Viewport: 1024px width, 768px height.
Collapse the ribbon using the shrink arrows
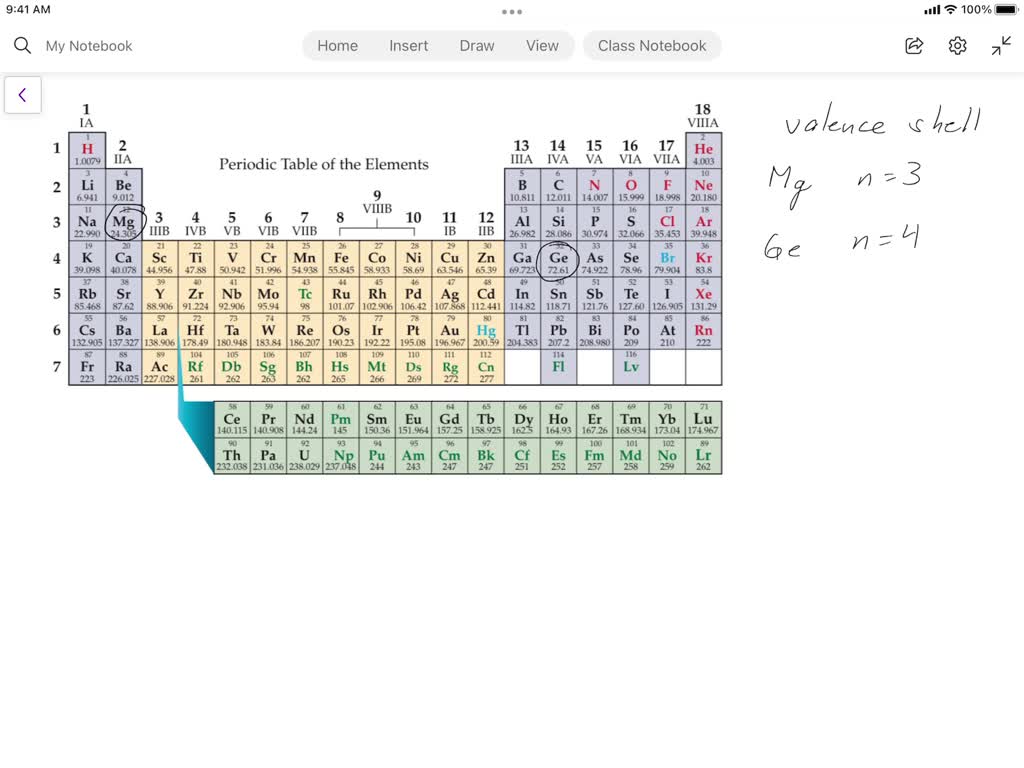pyautogui.click(x=1000, y=45)
